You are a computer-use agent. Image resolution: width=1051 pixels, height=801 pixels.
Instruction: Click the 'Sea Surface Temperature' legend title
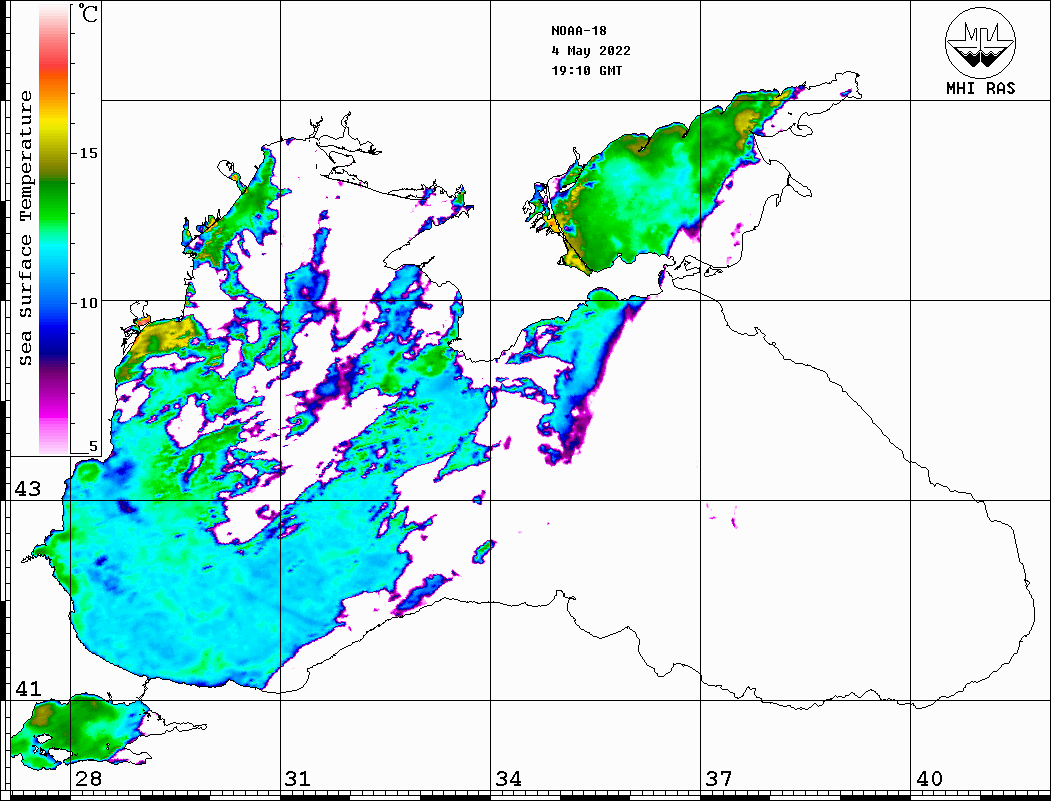[26, 229]
